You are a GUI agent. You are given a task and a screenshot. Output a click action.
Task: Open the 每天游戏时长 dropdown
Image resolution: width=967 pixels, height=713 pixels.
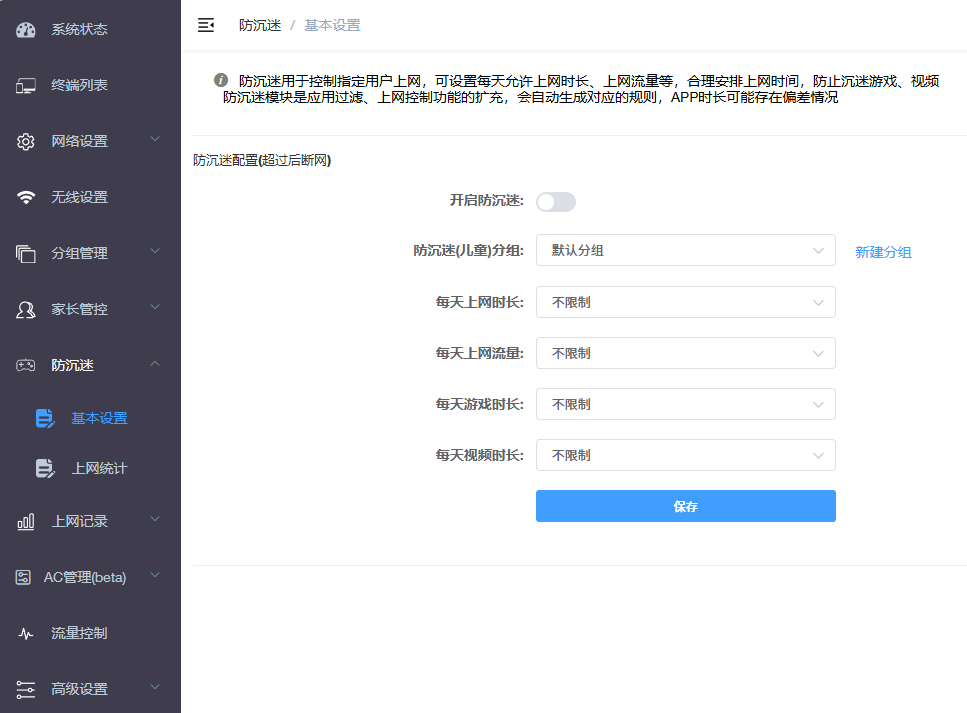pyautogui.click(x=685, y=404)
